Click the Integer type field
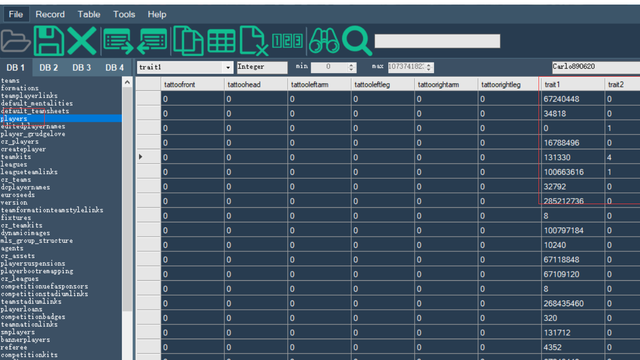 click(262, 67)
